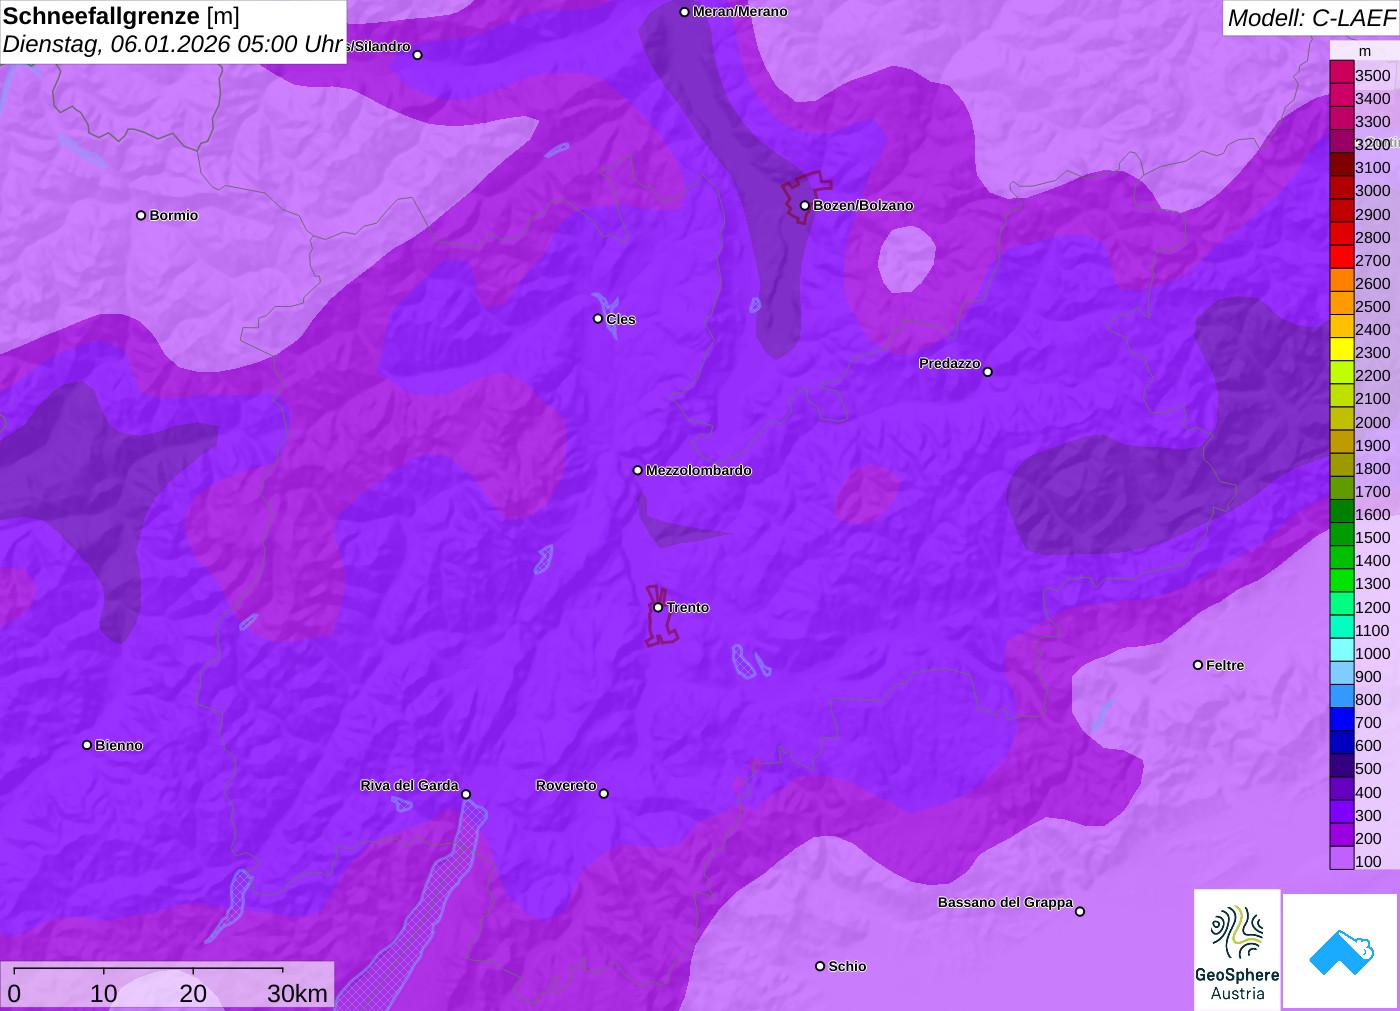
Task: Click the Bienno city marker
Action: (87, 745)
